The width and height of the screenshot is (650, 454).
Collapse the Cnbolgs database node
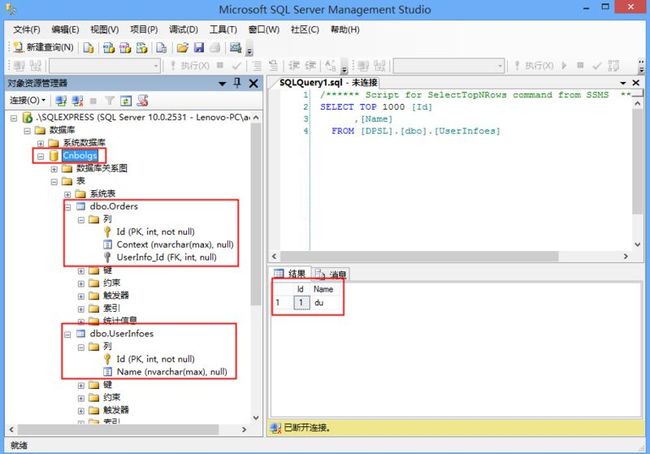40,156
